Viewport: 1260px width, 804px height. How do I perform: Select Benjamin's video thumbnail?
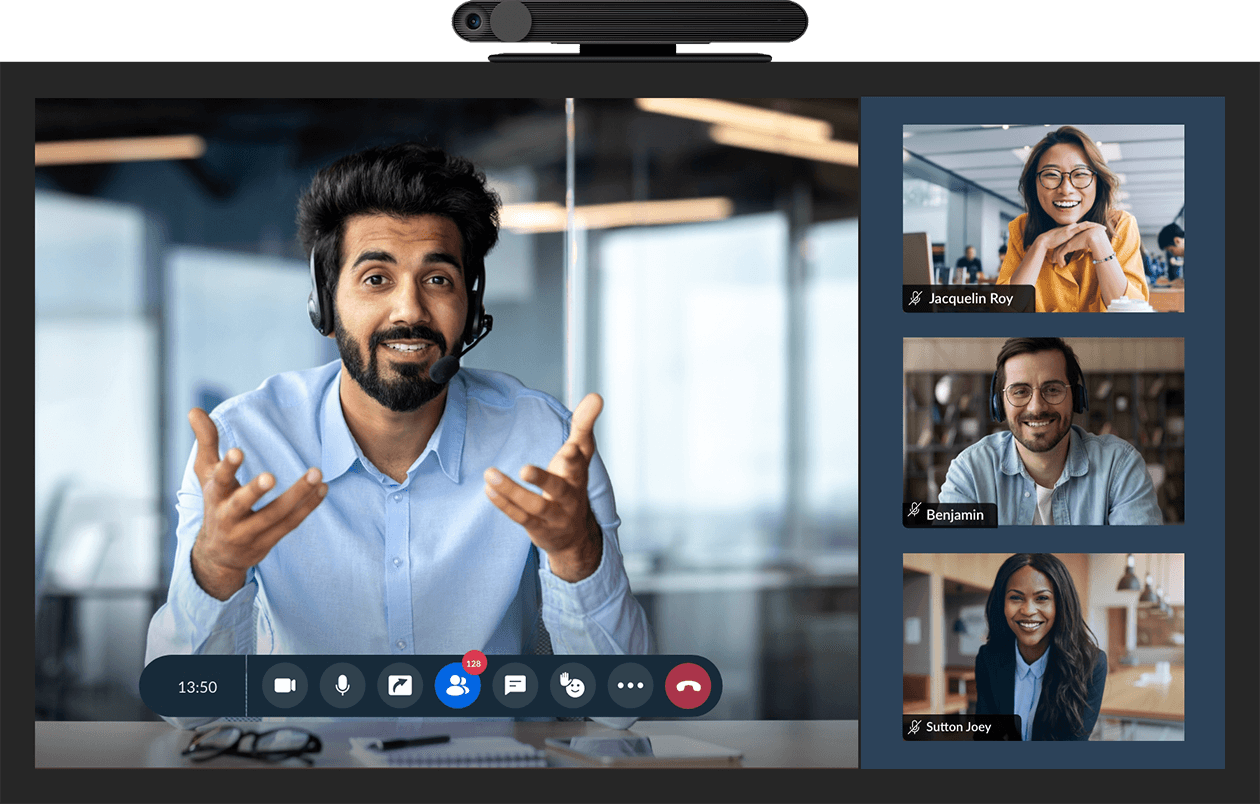click(1043, 431)
